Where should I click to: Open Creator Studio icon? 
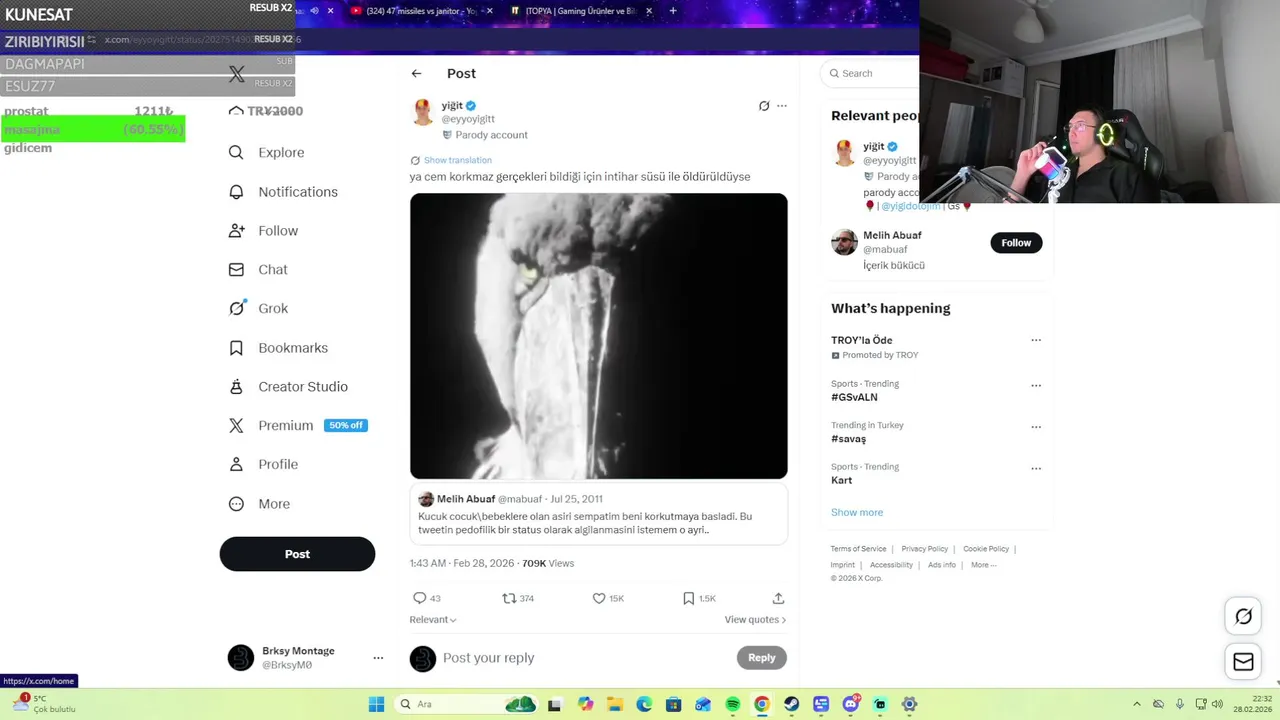click(x=236, y=386)
